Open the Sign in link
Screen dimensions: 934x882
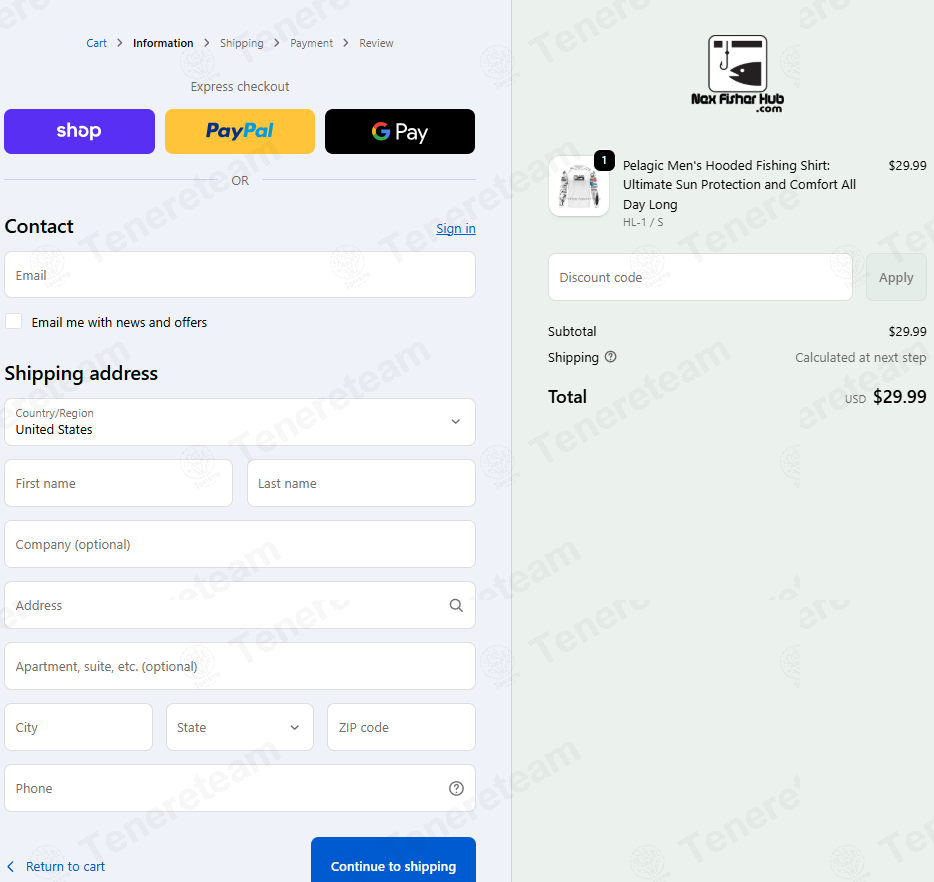(456, 229)
